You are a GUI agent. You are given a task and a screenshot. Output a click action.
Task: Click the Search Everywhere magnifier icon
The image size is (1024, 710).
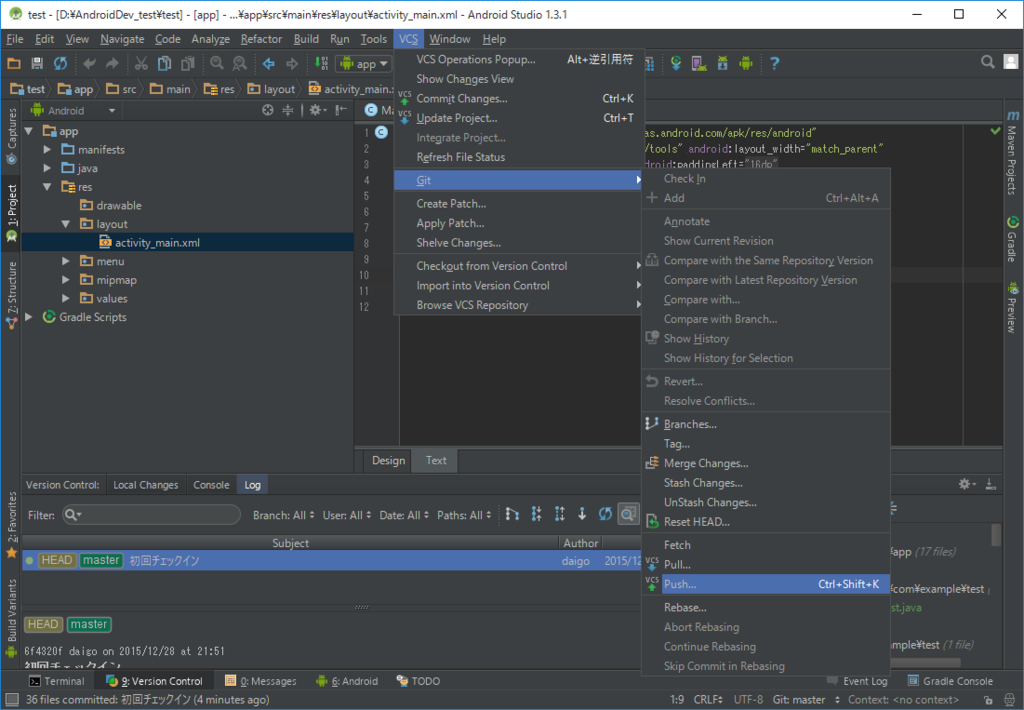click(x=987, y=62)
